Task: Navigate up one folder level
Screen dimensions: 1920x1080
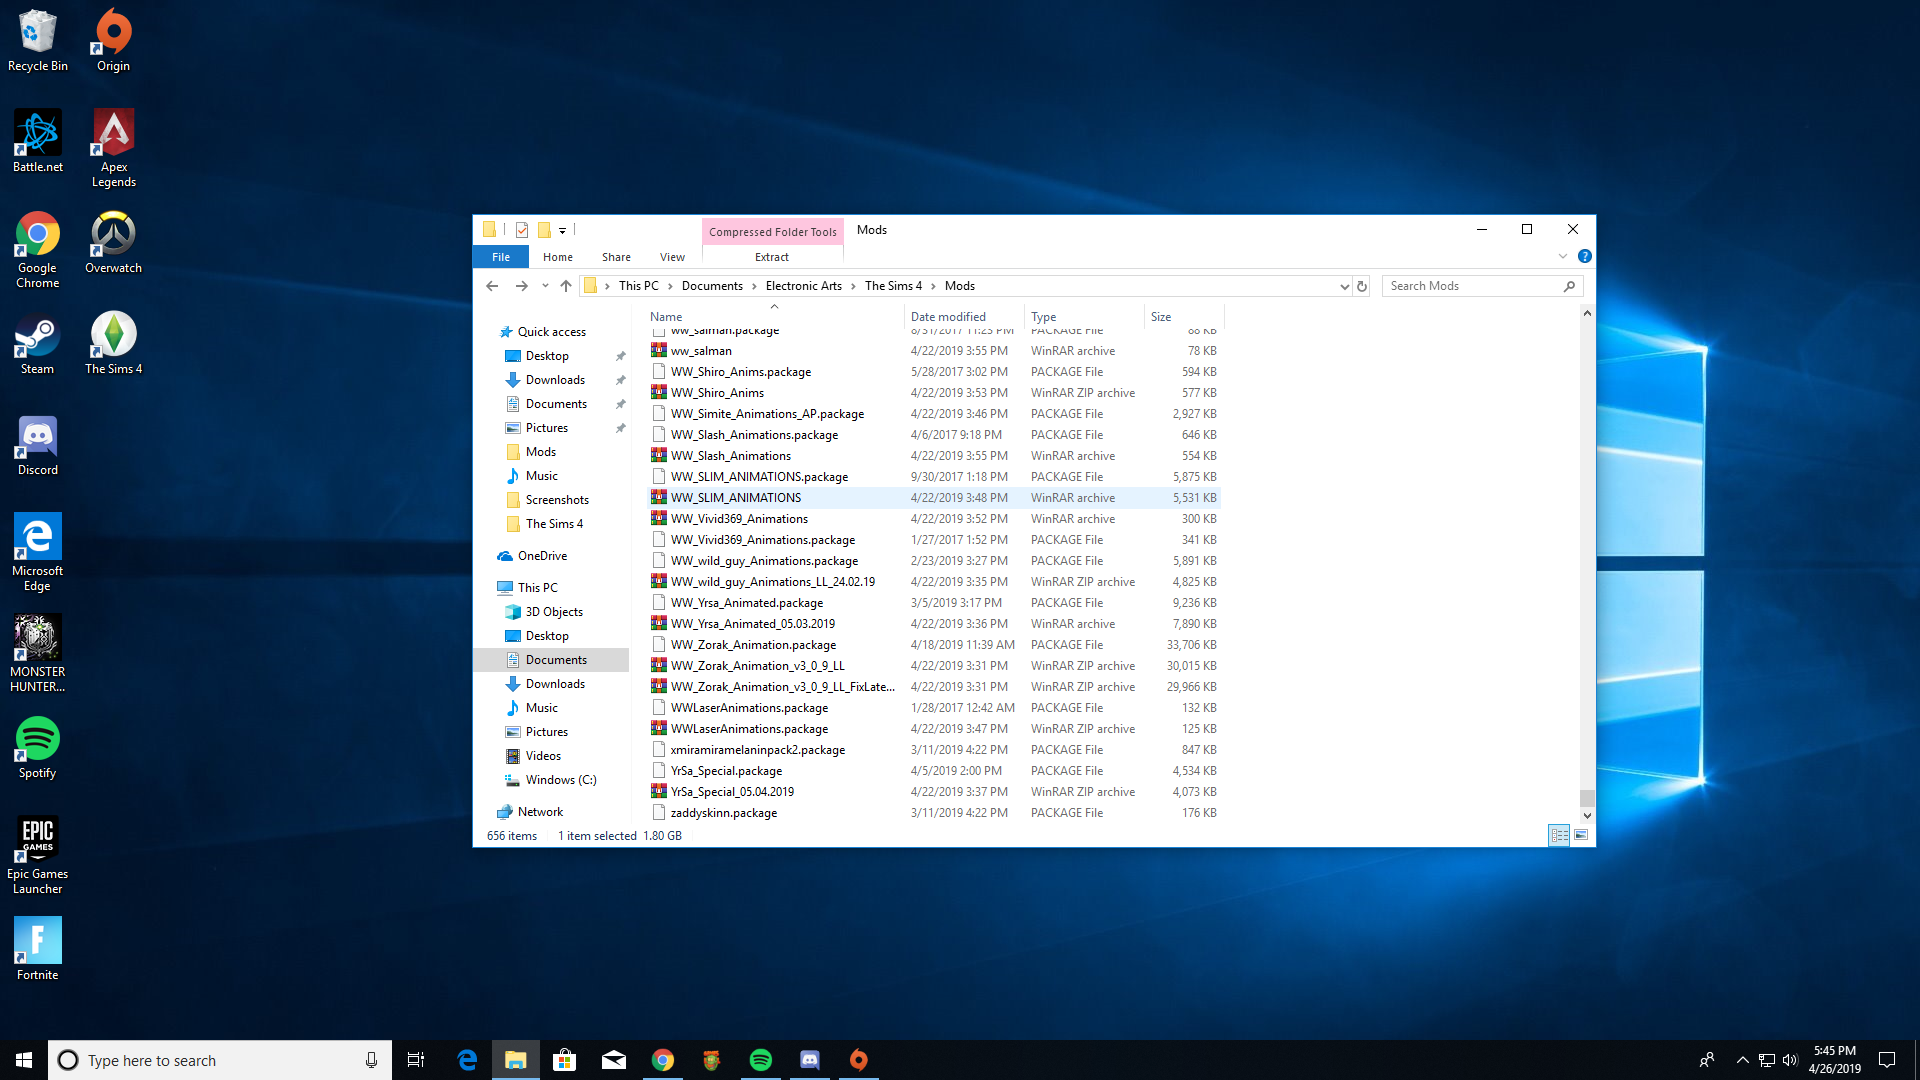Action: [566, 286]
